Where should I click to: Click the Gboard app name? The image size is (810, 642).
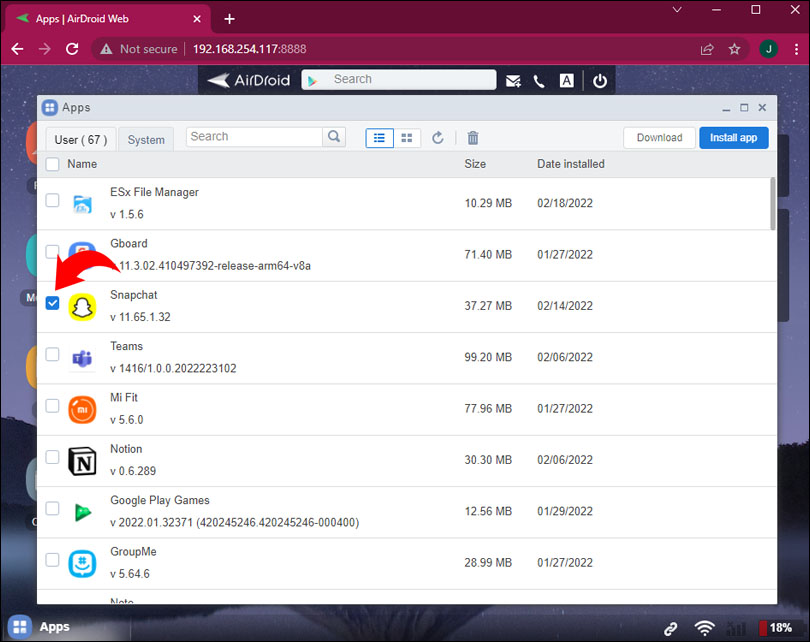[x=129, y=244]
